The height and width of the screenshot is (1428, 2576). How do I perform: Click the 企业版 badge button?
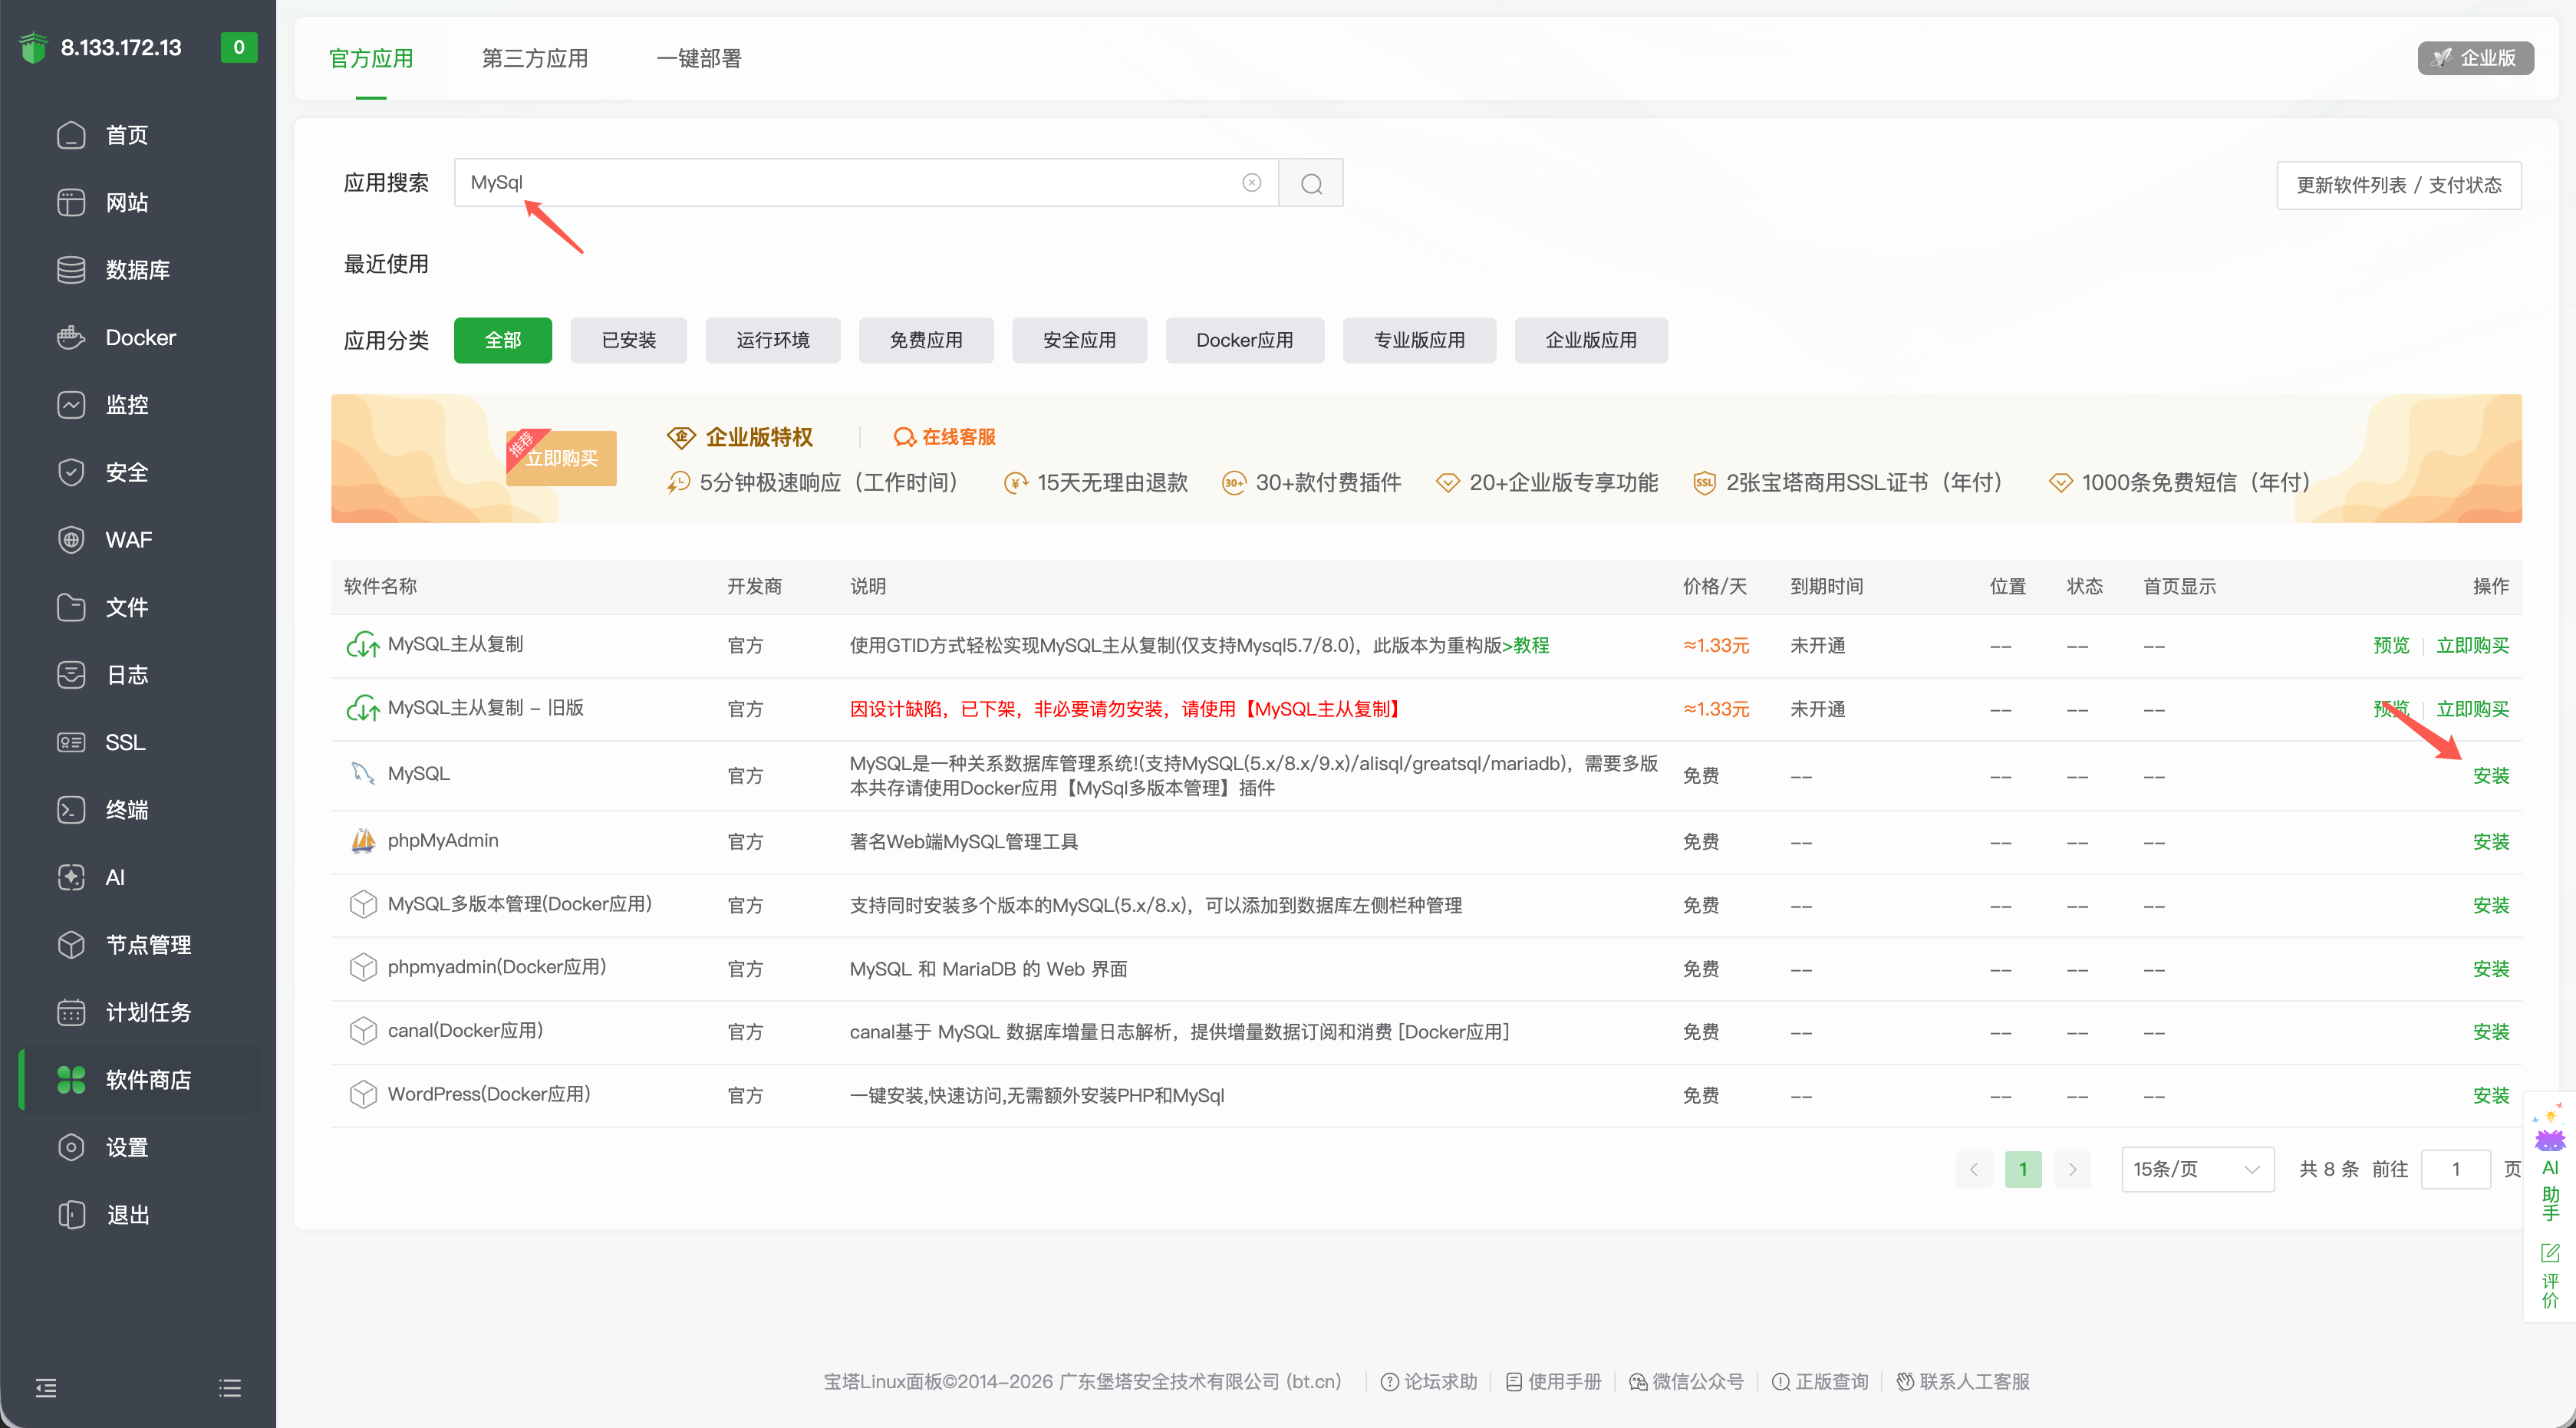tap(2475, 58)
